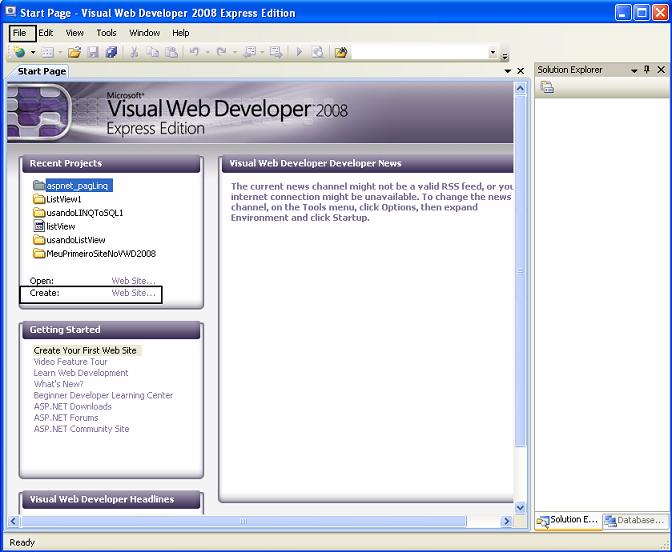This screenshot has width=672, height=552.
Task: Click the Open File folder icon
Action: 75,52
